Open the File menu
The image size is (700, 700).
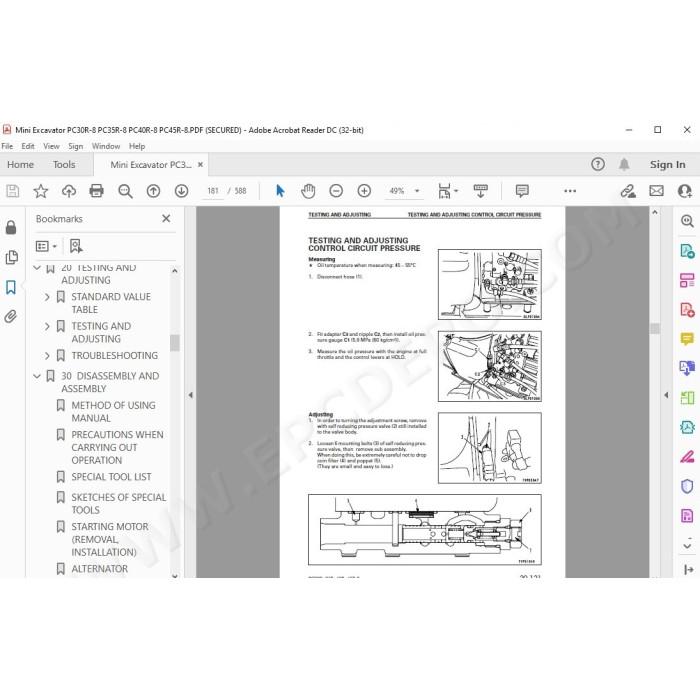[x=7, y=146]
